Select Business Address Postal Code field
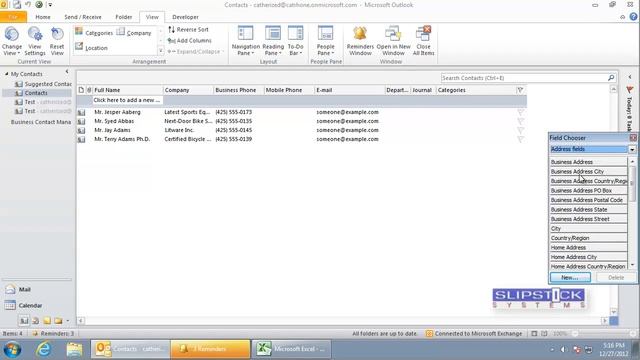 (x=588, y=200)
